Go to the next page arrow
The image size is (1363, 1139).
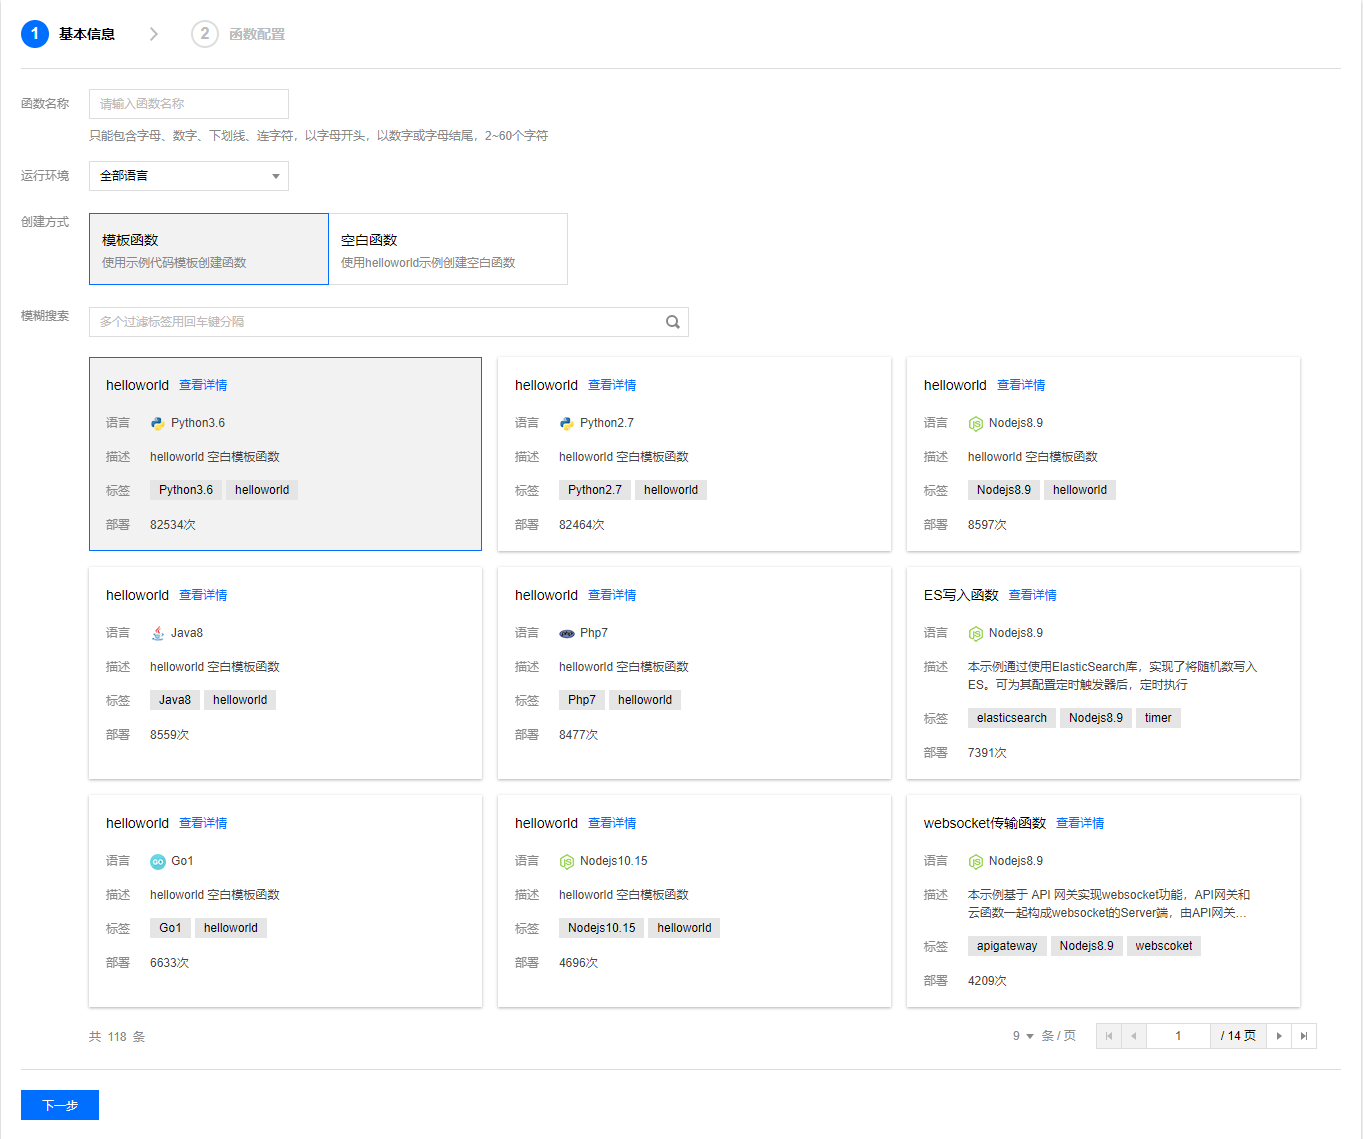point(1279,1036)
